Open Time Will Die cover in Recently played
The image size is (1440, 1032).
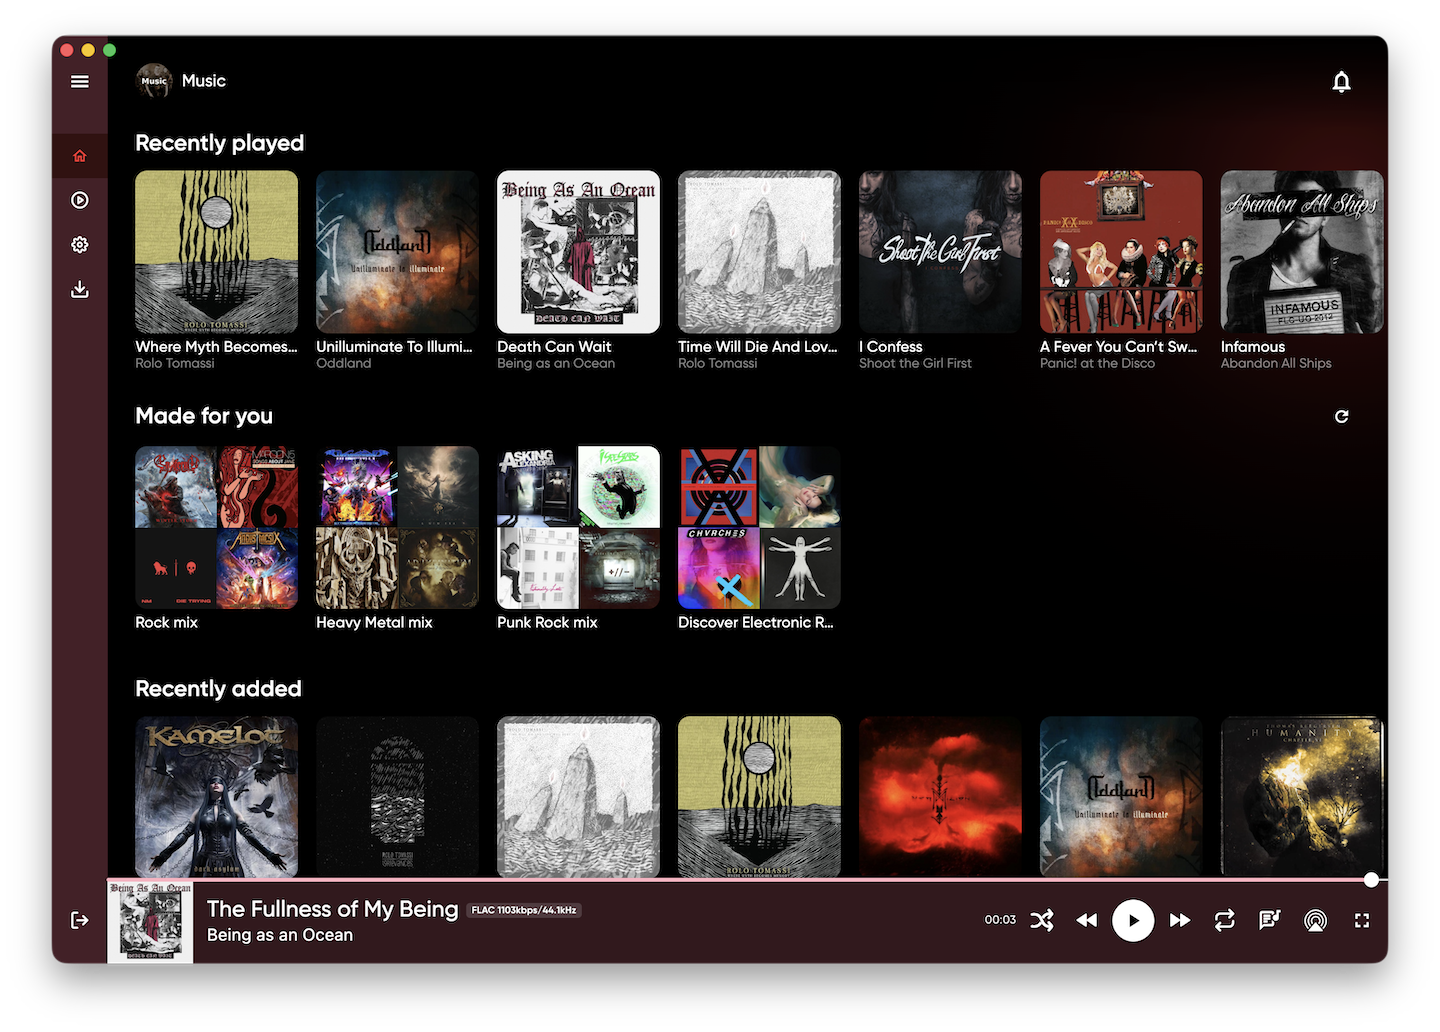pos(760,252)
